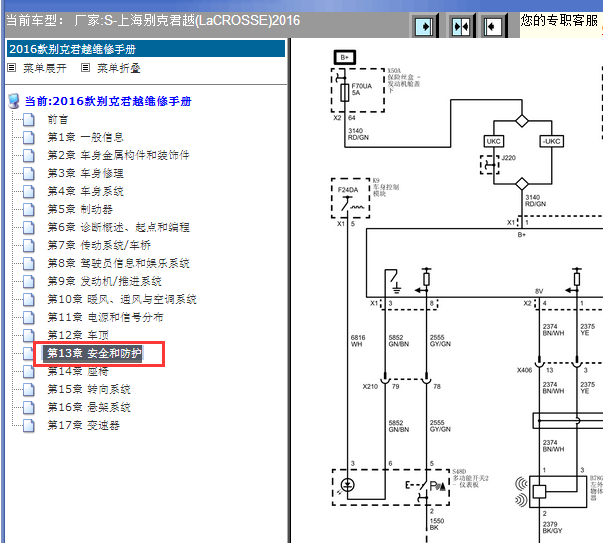Image resolution: width=603 pixels, height=543 pixels.
Task: Open 第16章 悬架系统
Action: point(89,407)
